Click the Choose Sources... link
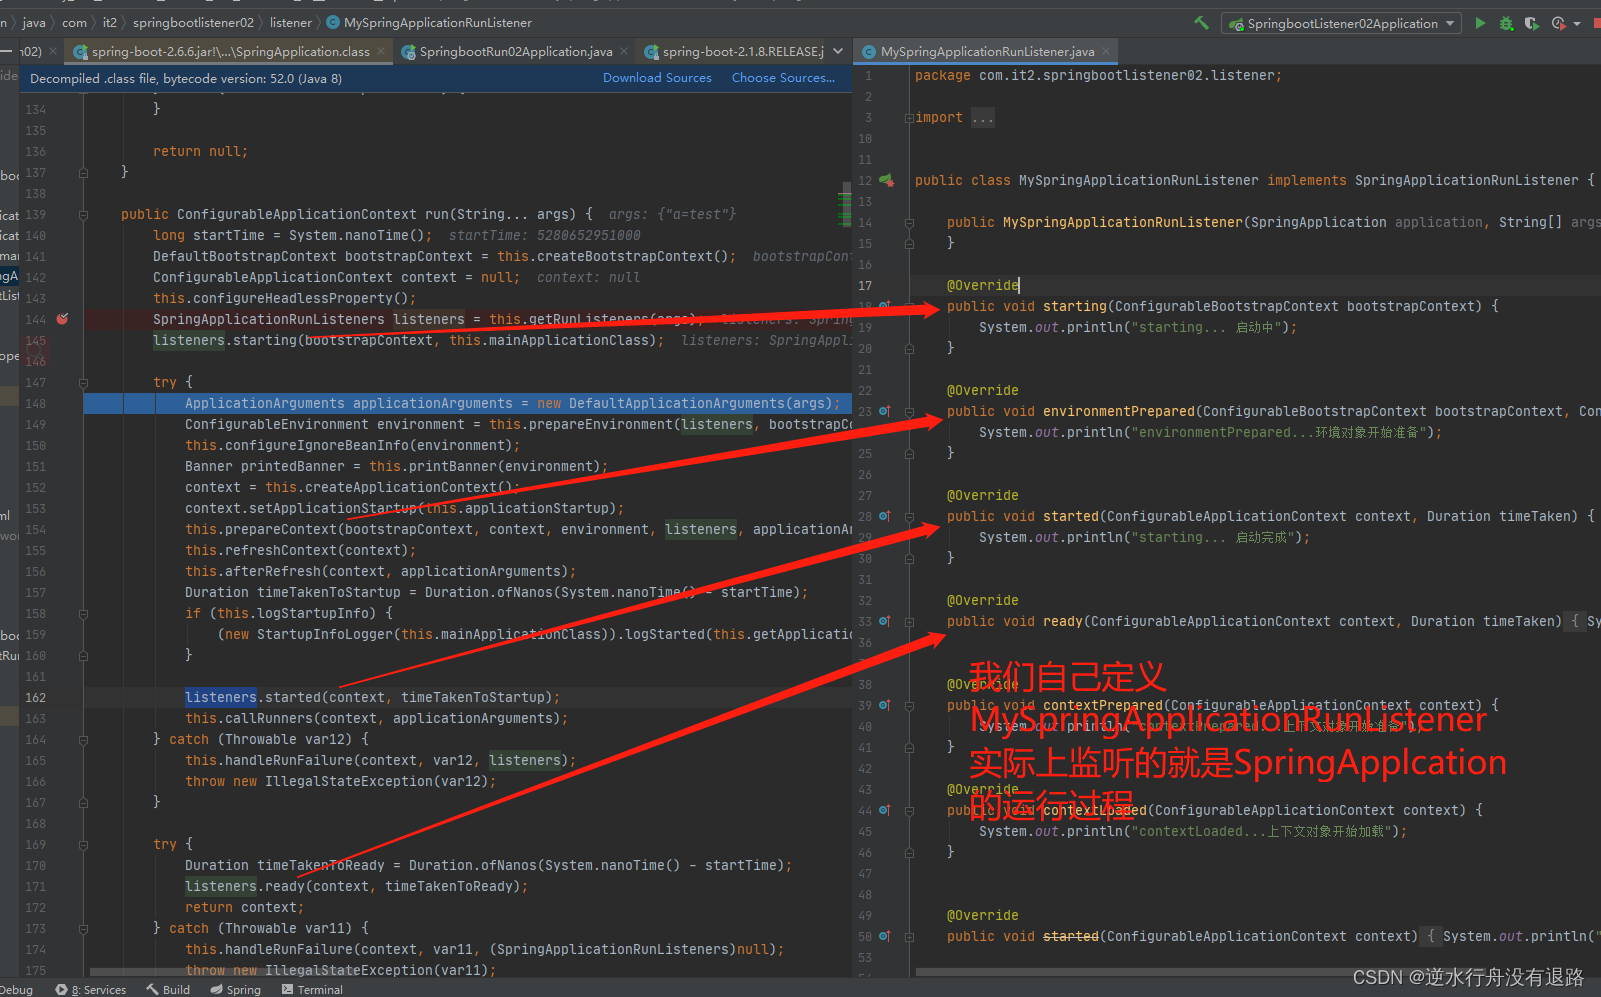 [x=783, y=78]
